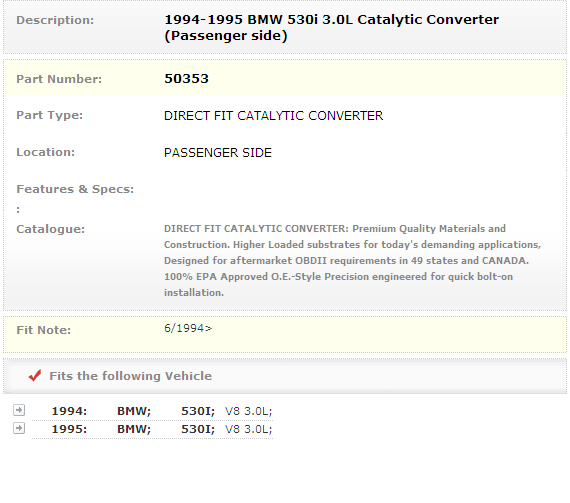The height and width of the screenshot is (503, 570).
Task: Click the arrow icon beside 1994 BMW row
Action: pyautogui.click(x=19, y=410)
